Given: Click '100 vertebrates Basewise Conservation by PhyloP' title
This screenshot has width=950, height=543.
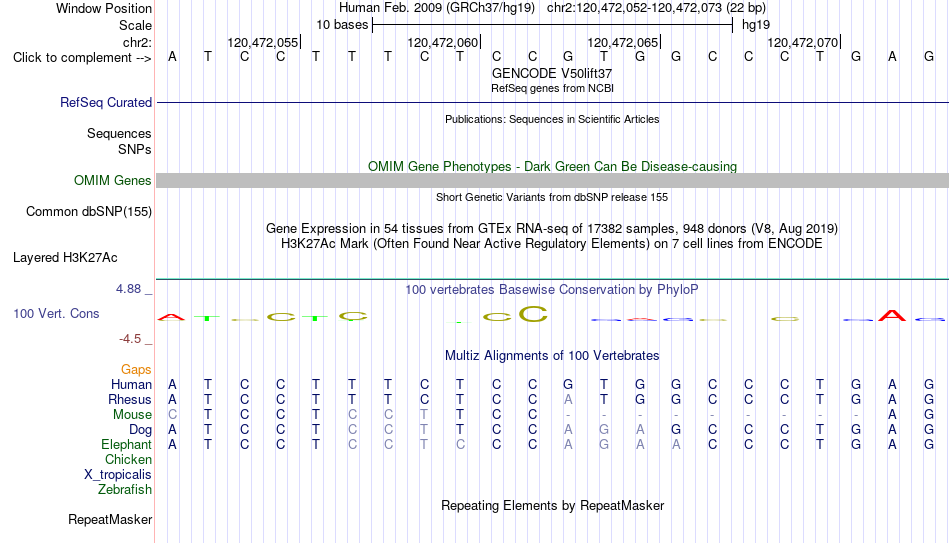Looking at the screenshot, I should [x=552, y=290].
